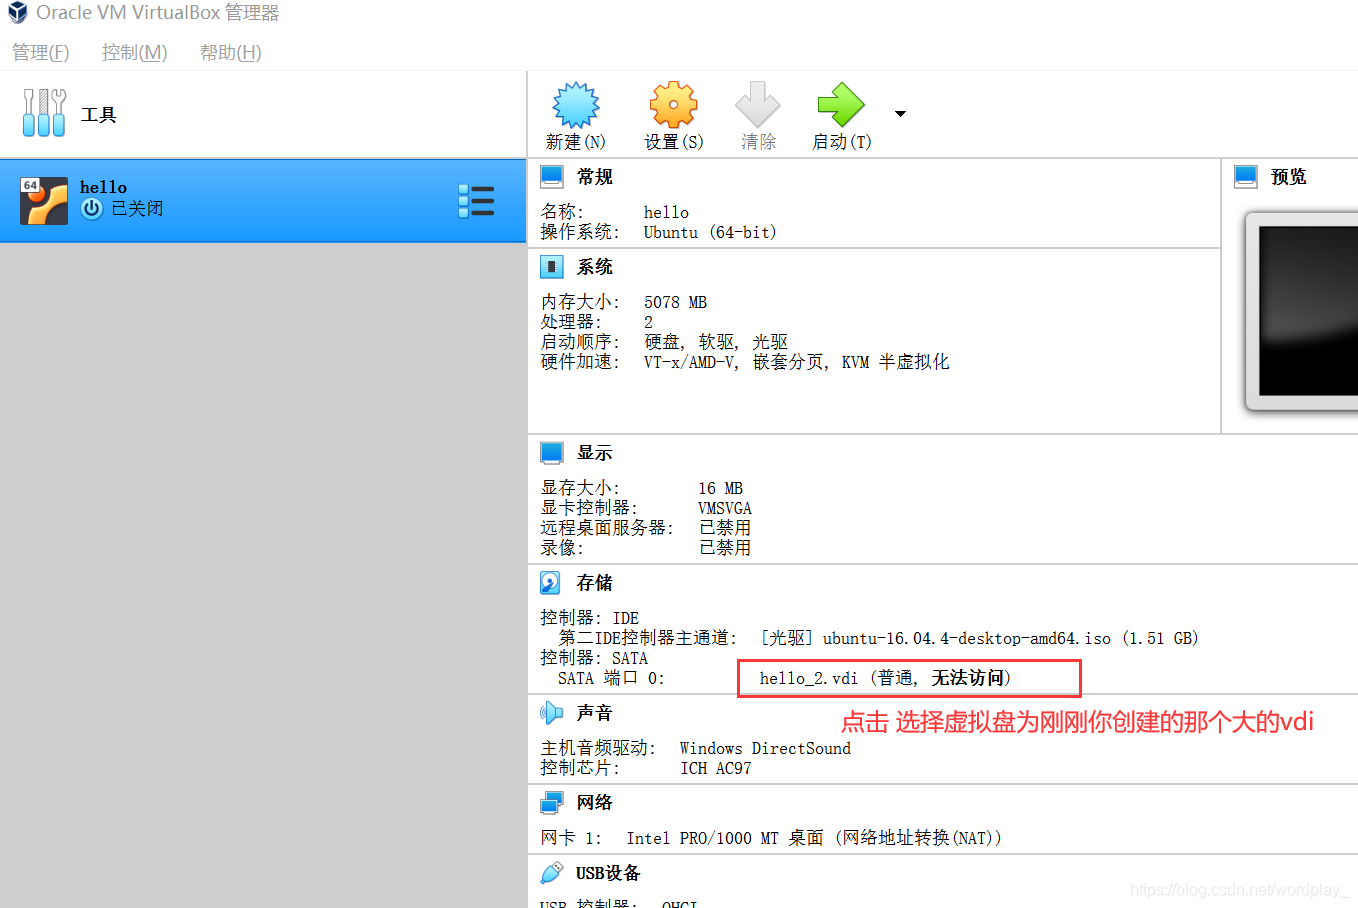This screenshot has height=908, width=1358.
Task: Click the graphics controller value VMSVGA
Action: [725, 508]
